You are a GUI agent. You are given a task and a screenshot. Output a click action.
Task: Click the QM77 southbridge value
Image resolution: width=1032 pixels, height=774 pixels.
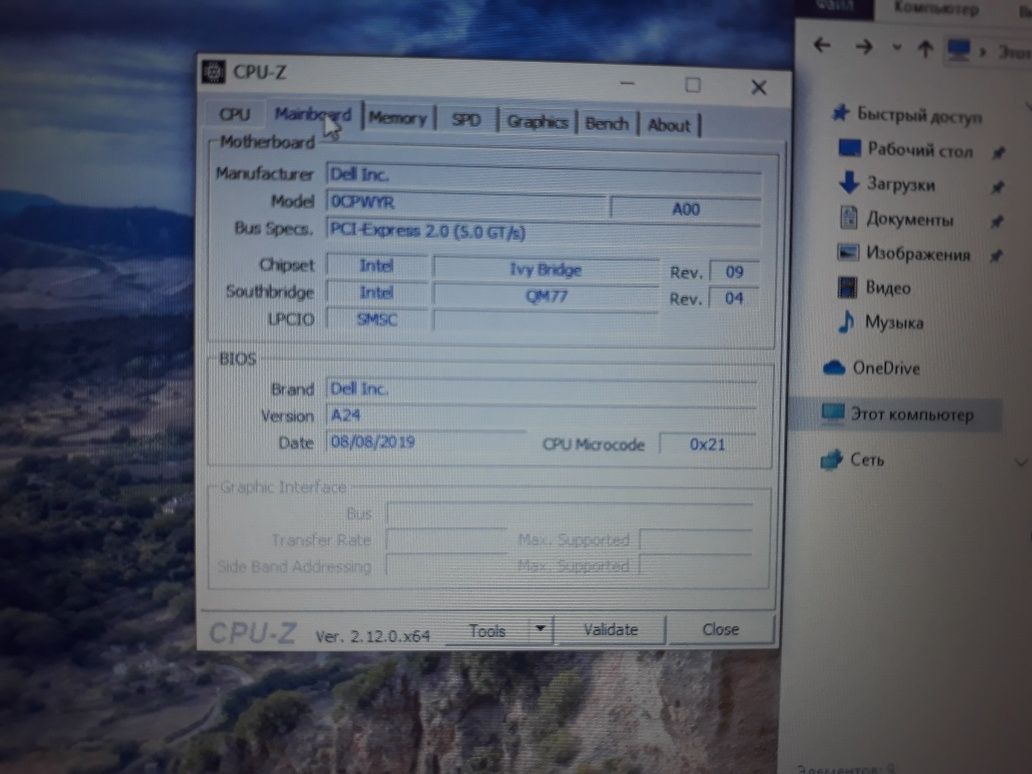point(546,296)
